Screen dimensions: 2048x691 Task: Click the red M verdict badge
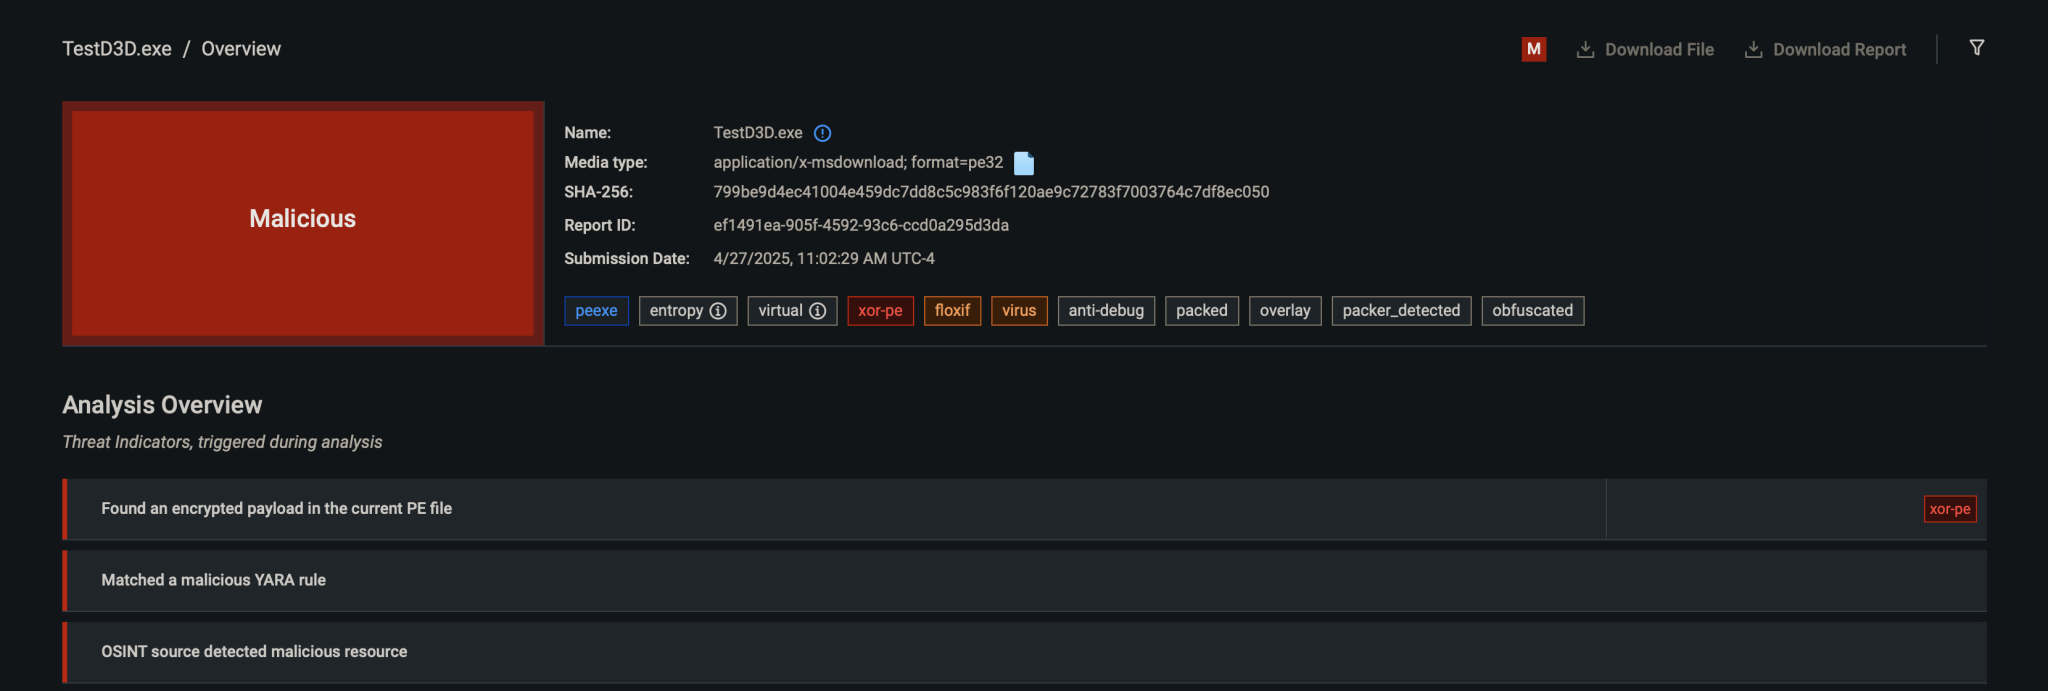point(1533,48)
